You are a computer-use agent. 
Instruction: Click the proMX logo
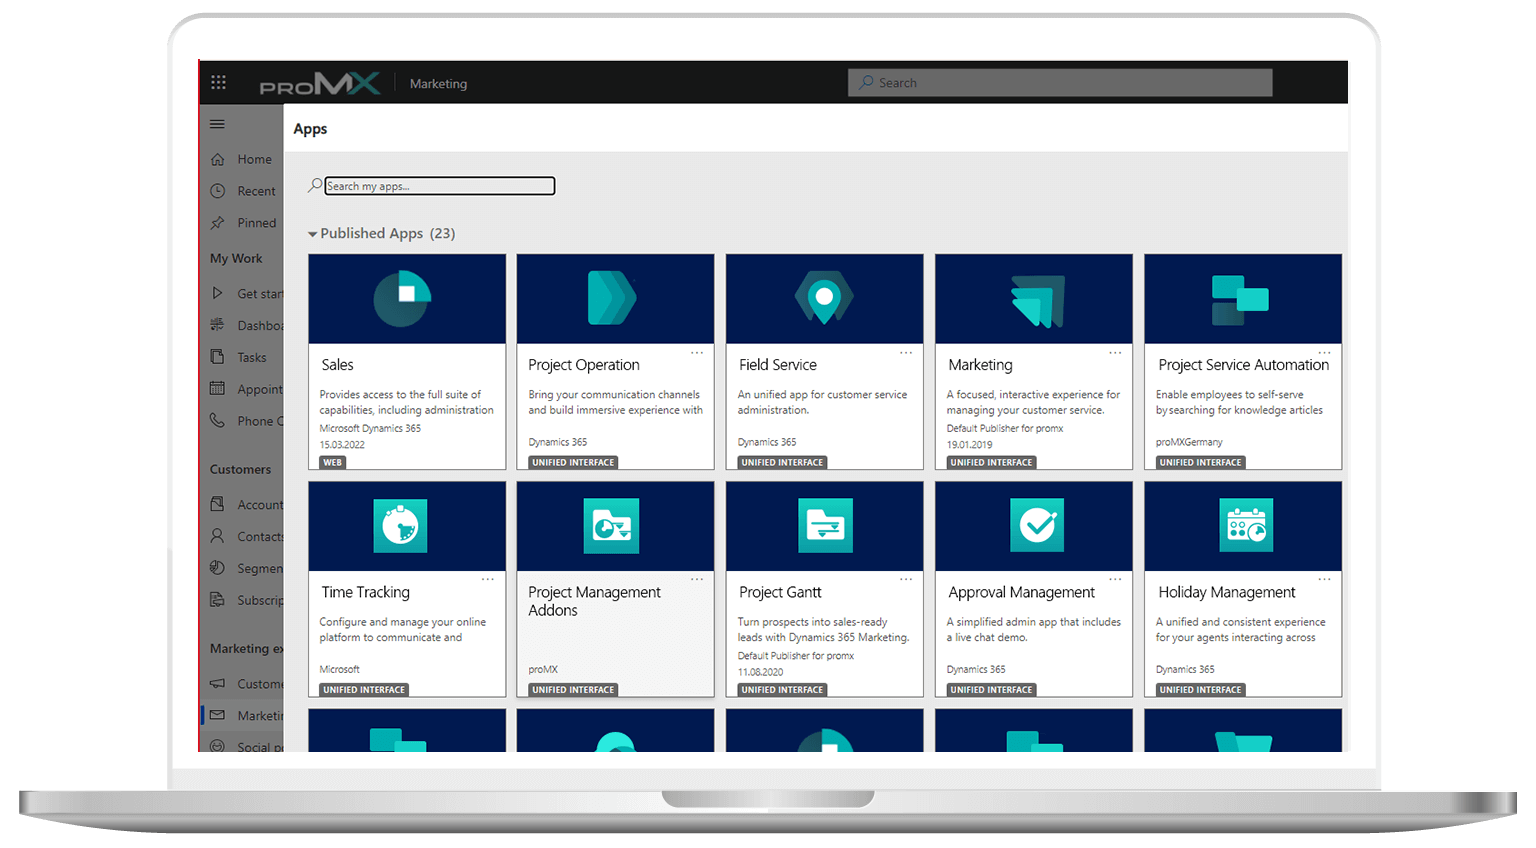pyautogui.click(x=320, y=84)
